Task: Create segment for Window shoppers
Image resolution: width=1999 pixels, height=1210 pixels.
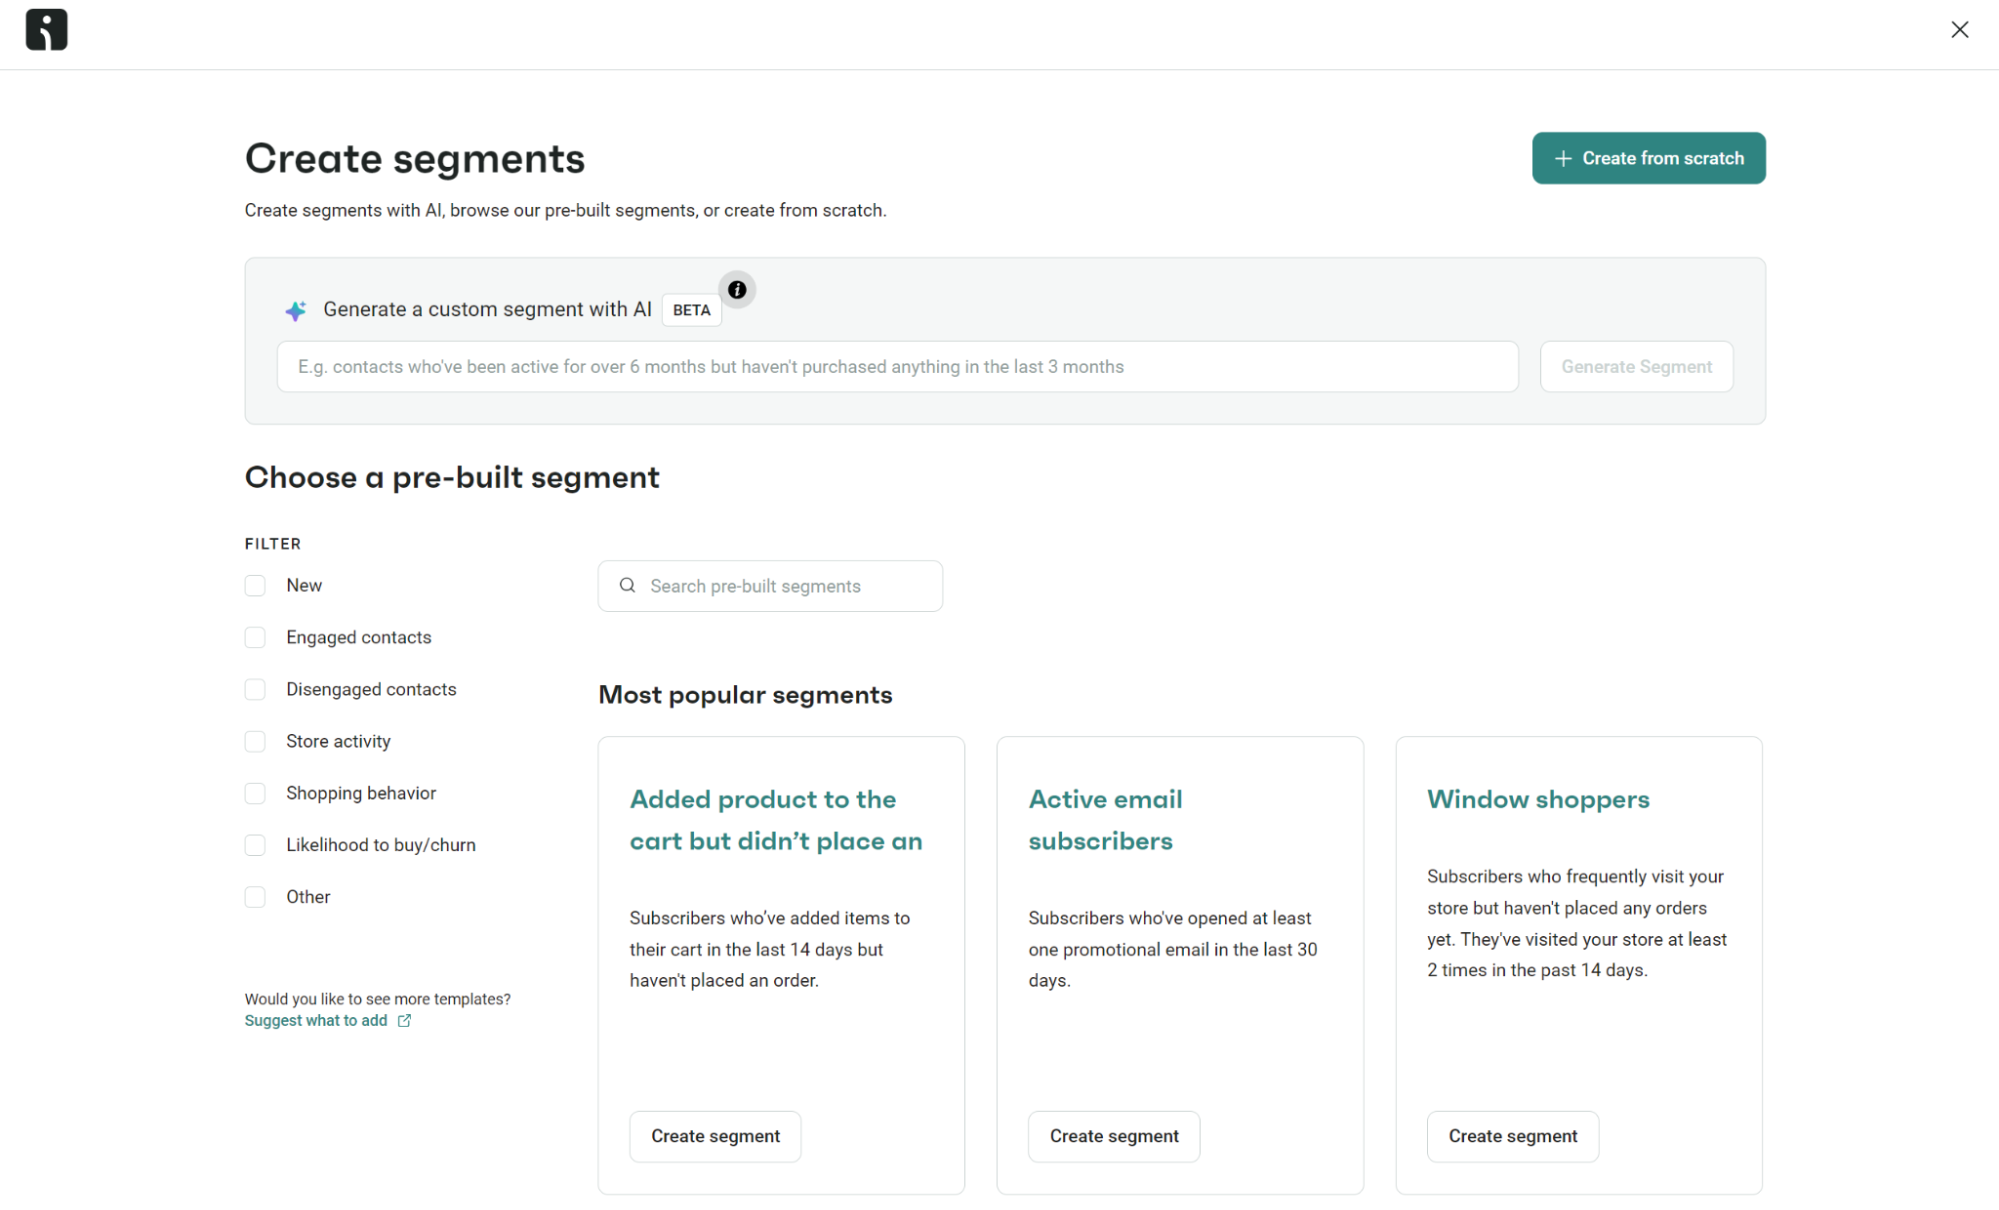Action: tap(1512, 1137)
